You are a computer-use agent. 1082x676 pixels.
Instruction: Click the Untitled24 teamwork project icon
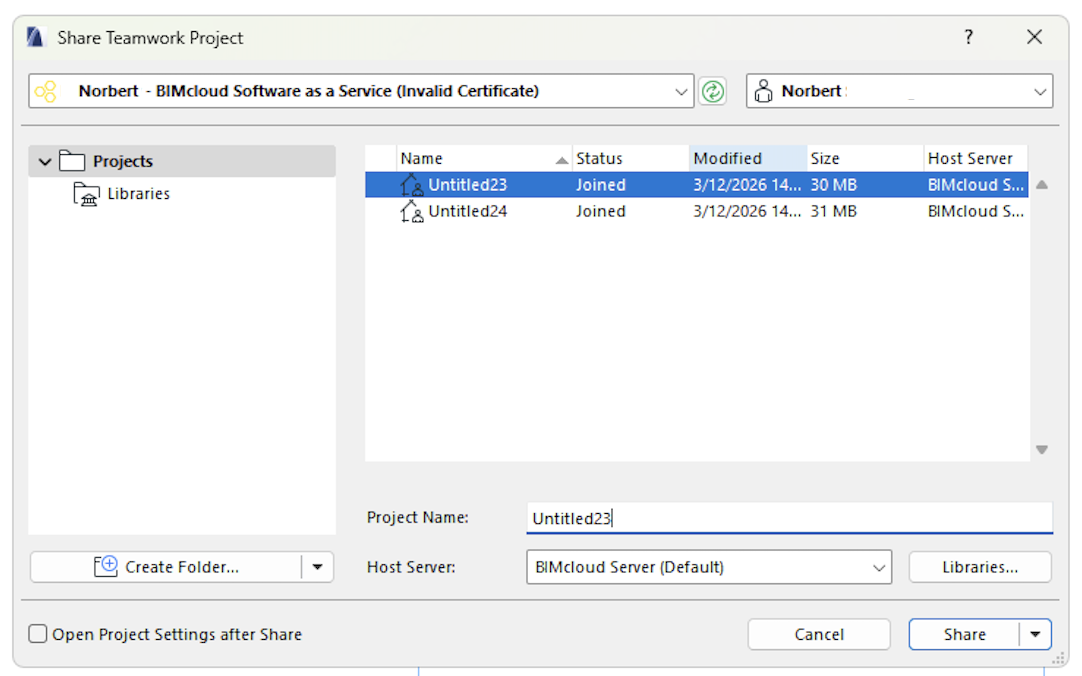click(x=412, y=211)
